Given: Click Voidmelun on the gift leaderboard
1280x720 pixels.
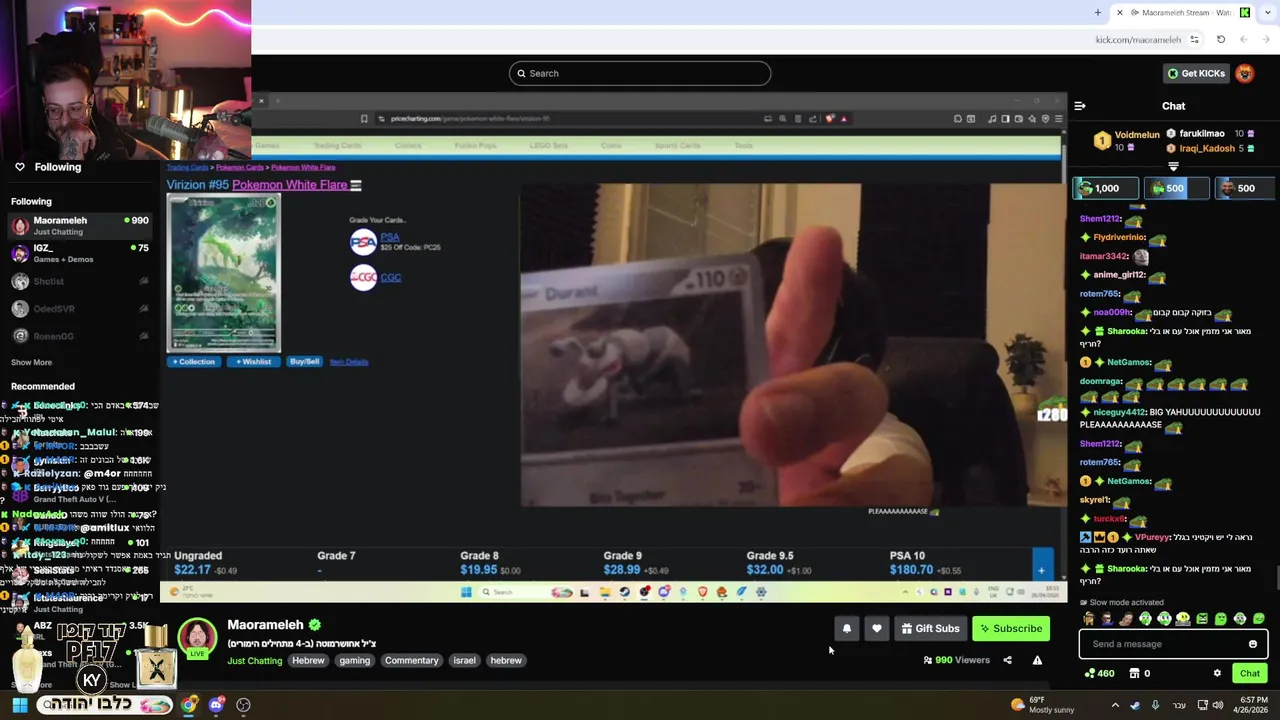Looking at the screenshot, I should [1136, 134].
